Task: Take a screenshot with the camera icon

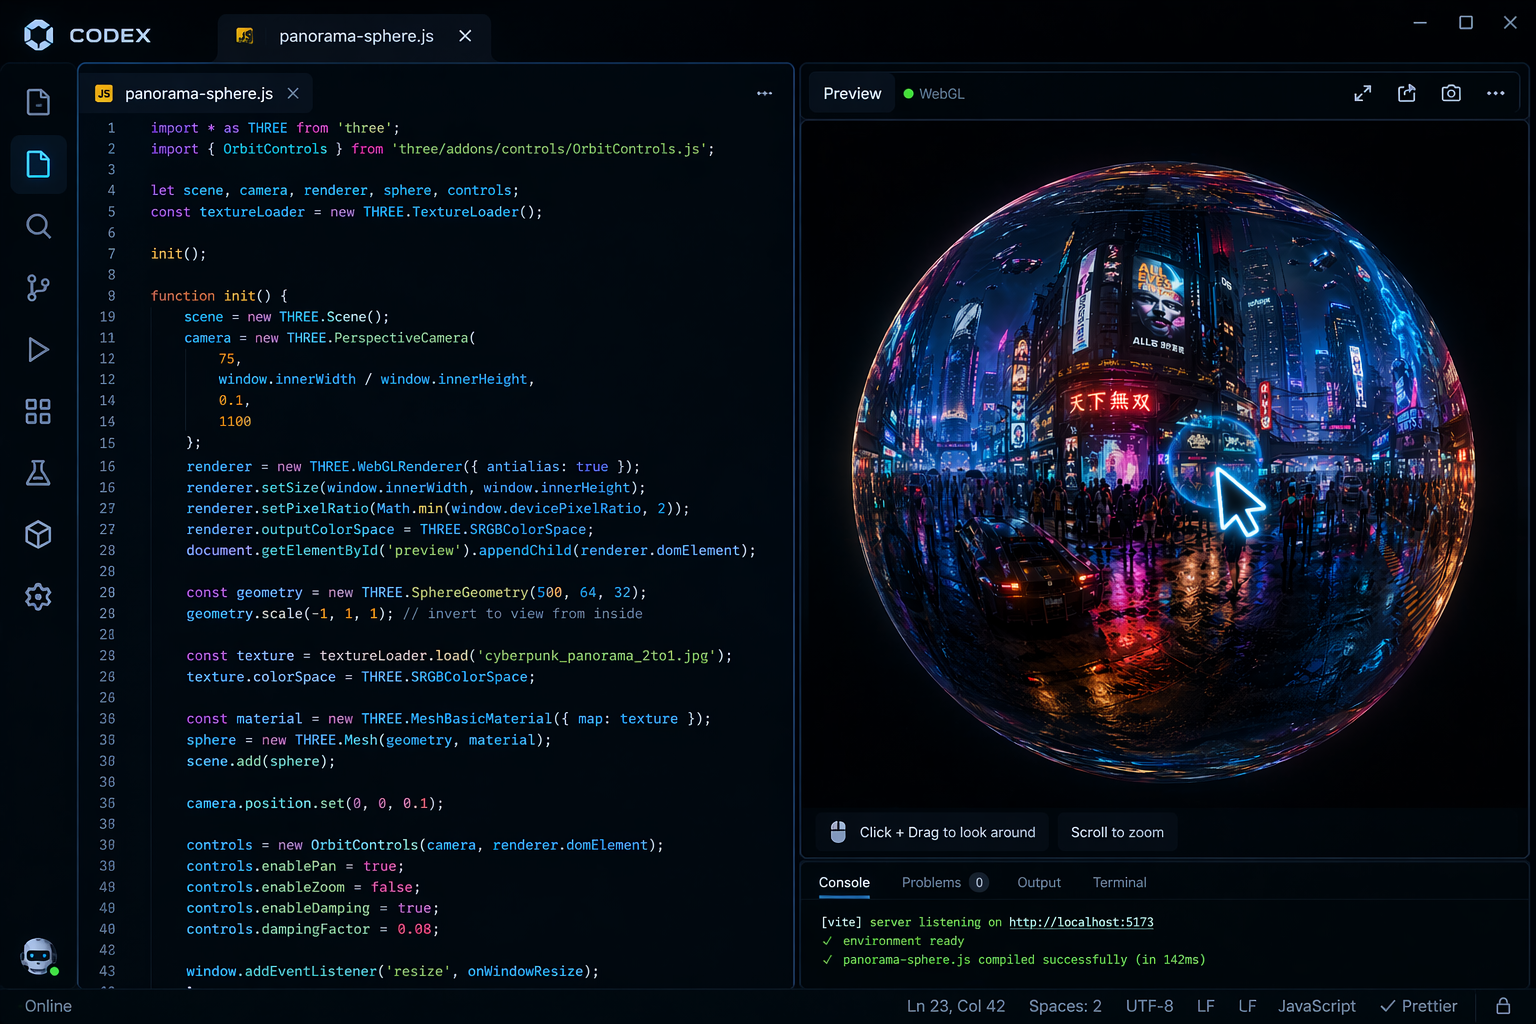Action: 1451,93
